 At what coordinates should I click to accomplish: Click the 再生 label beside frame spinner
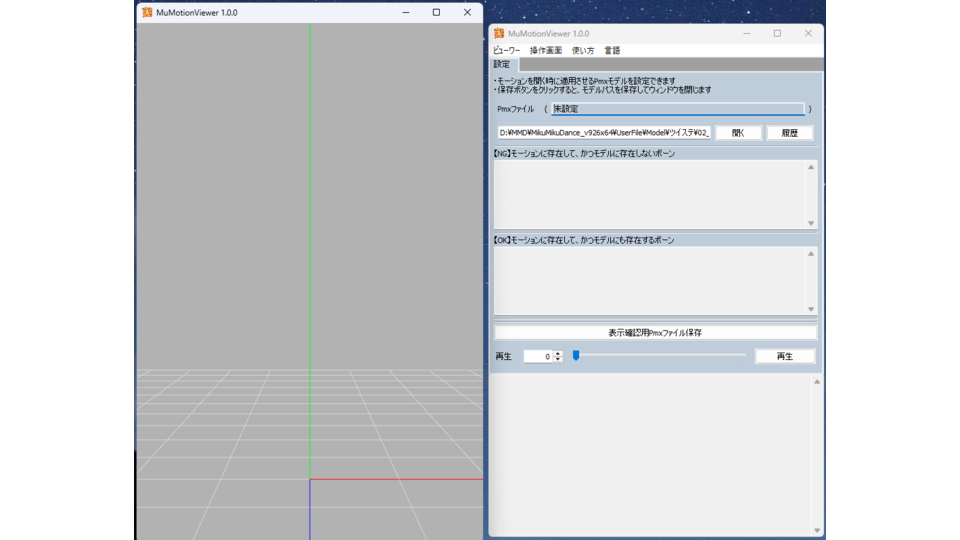point(503,356)
